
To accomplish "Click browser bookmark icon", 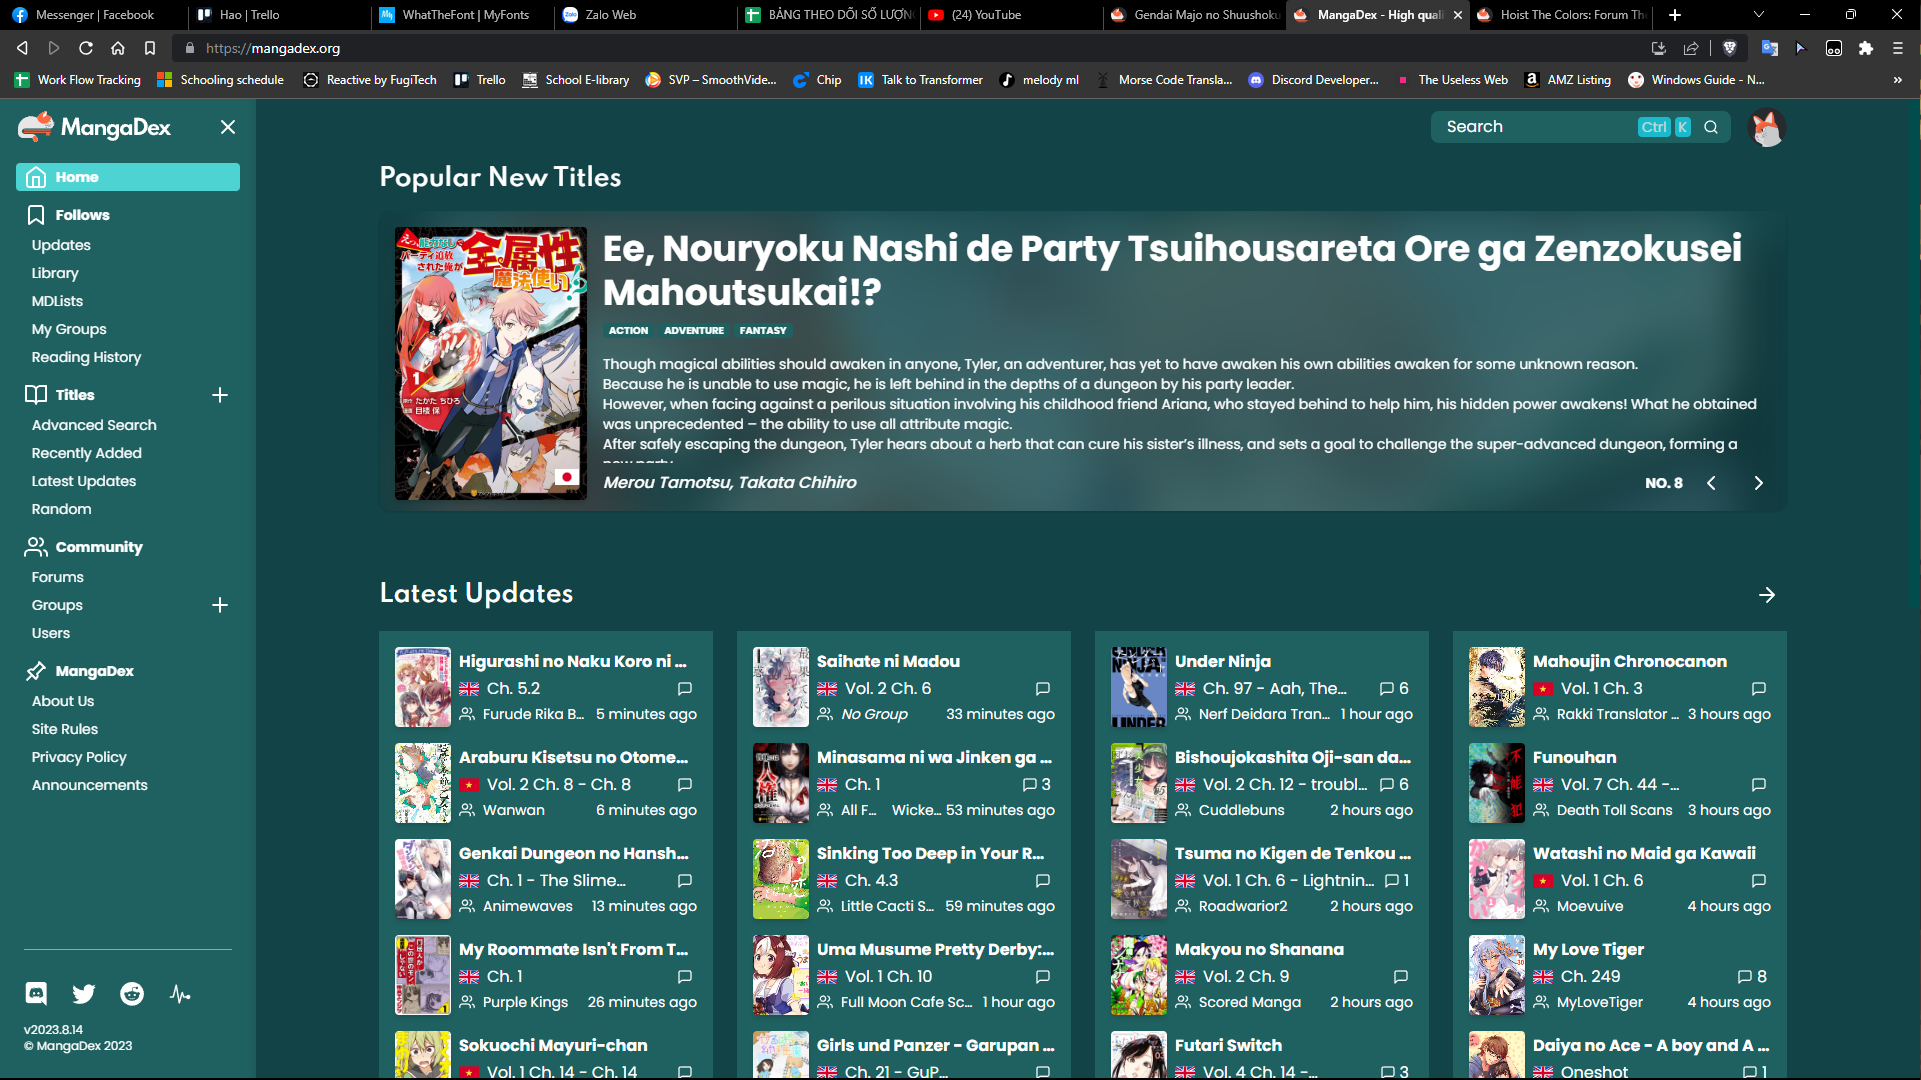I will click(x=150, y=48).
